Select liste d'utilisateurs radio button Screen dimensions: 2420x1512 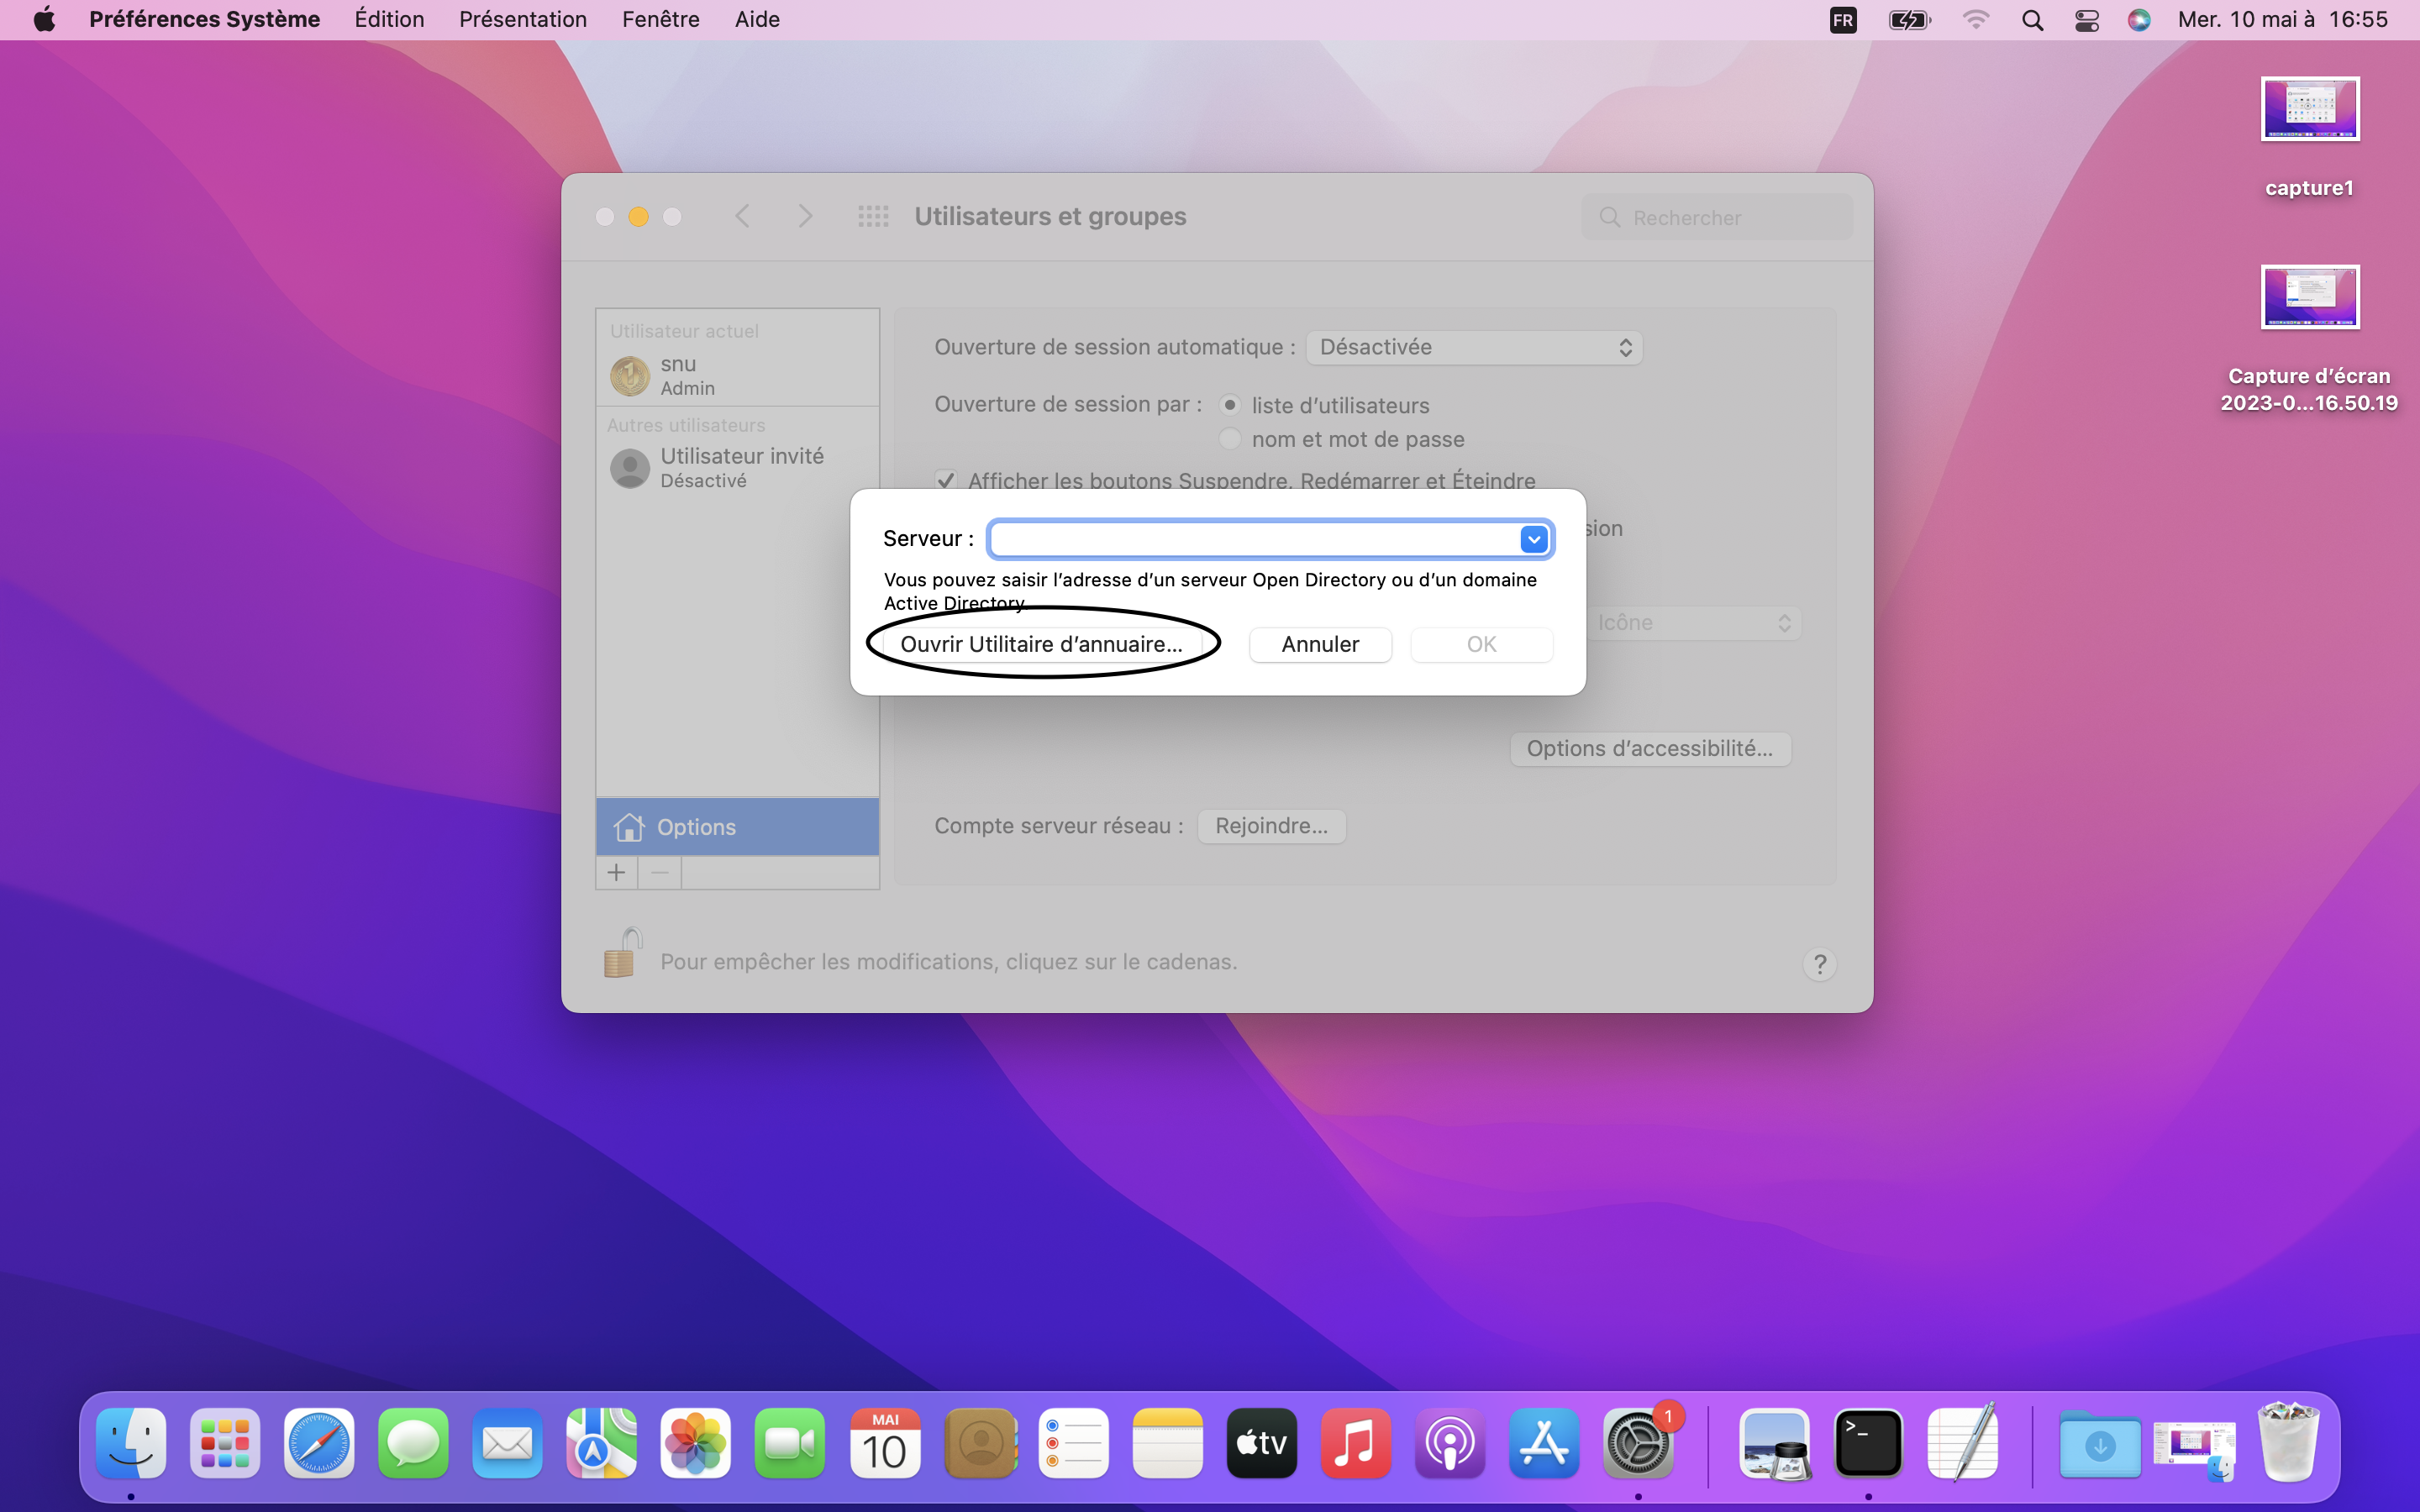pyautogui.click(x=1230, y=405)
